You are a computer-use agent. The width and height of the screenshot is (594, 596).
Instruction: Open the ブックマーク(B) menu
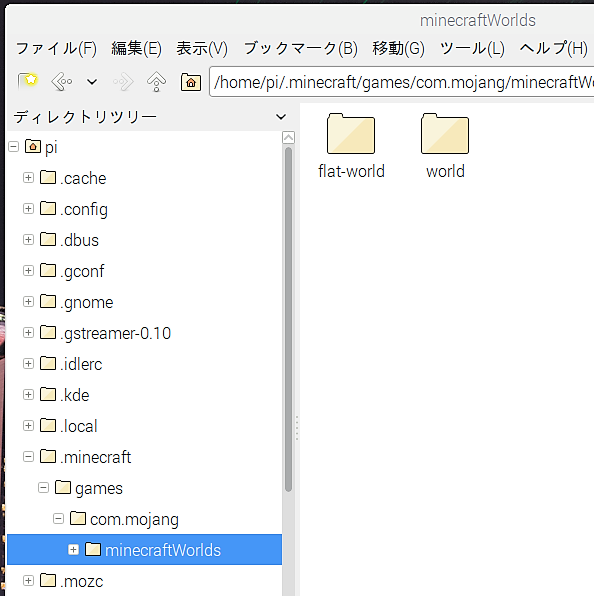tap(301, 49)
